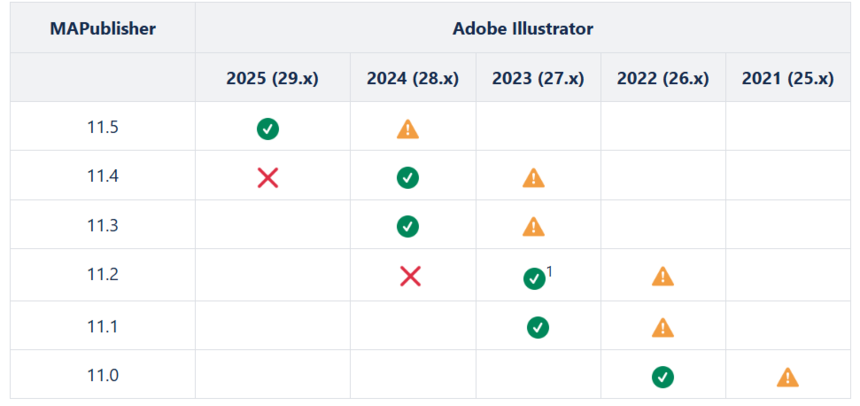The width and height of the screenshot is (860, 406).
Task: Click the footnote 1 superscript in row 11.2
Action: point(550,270)
